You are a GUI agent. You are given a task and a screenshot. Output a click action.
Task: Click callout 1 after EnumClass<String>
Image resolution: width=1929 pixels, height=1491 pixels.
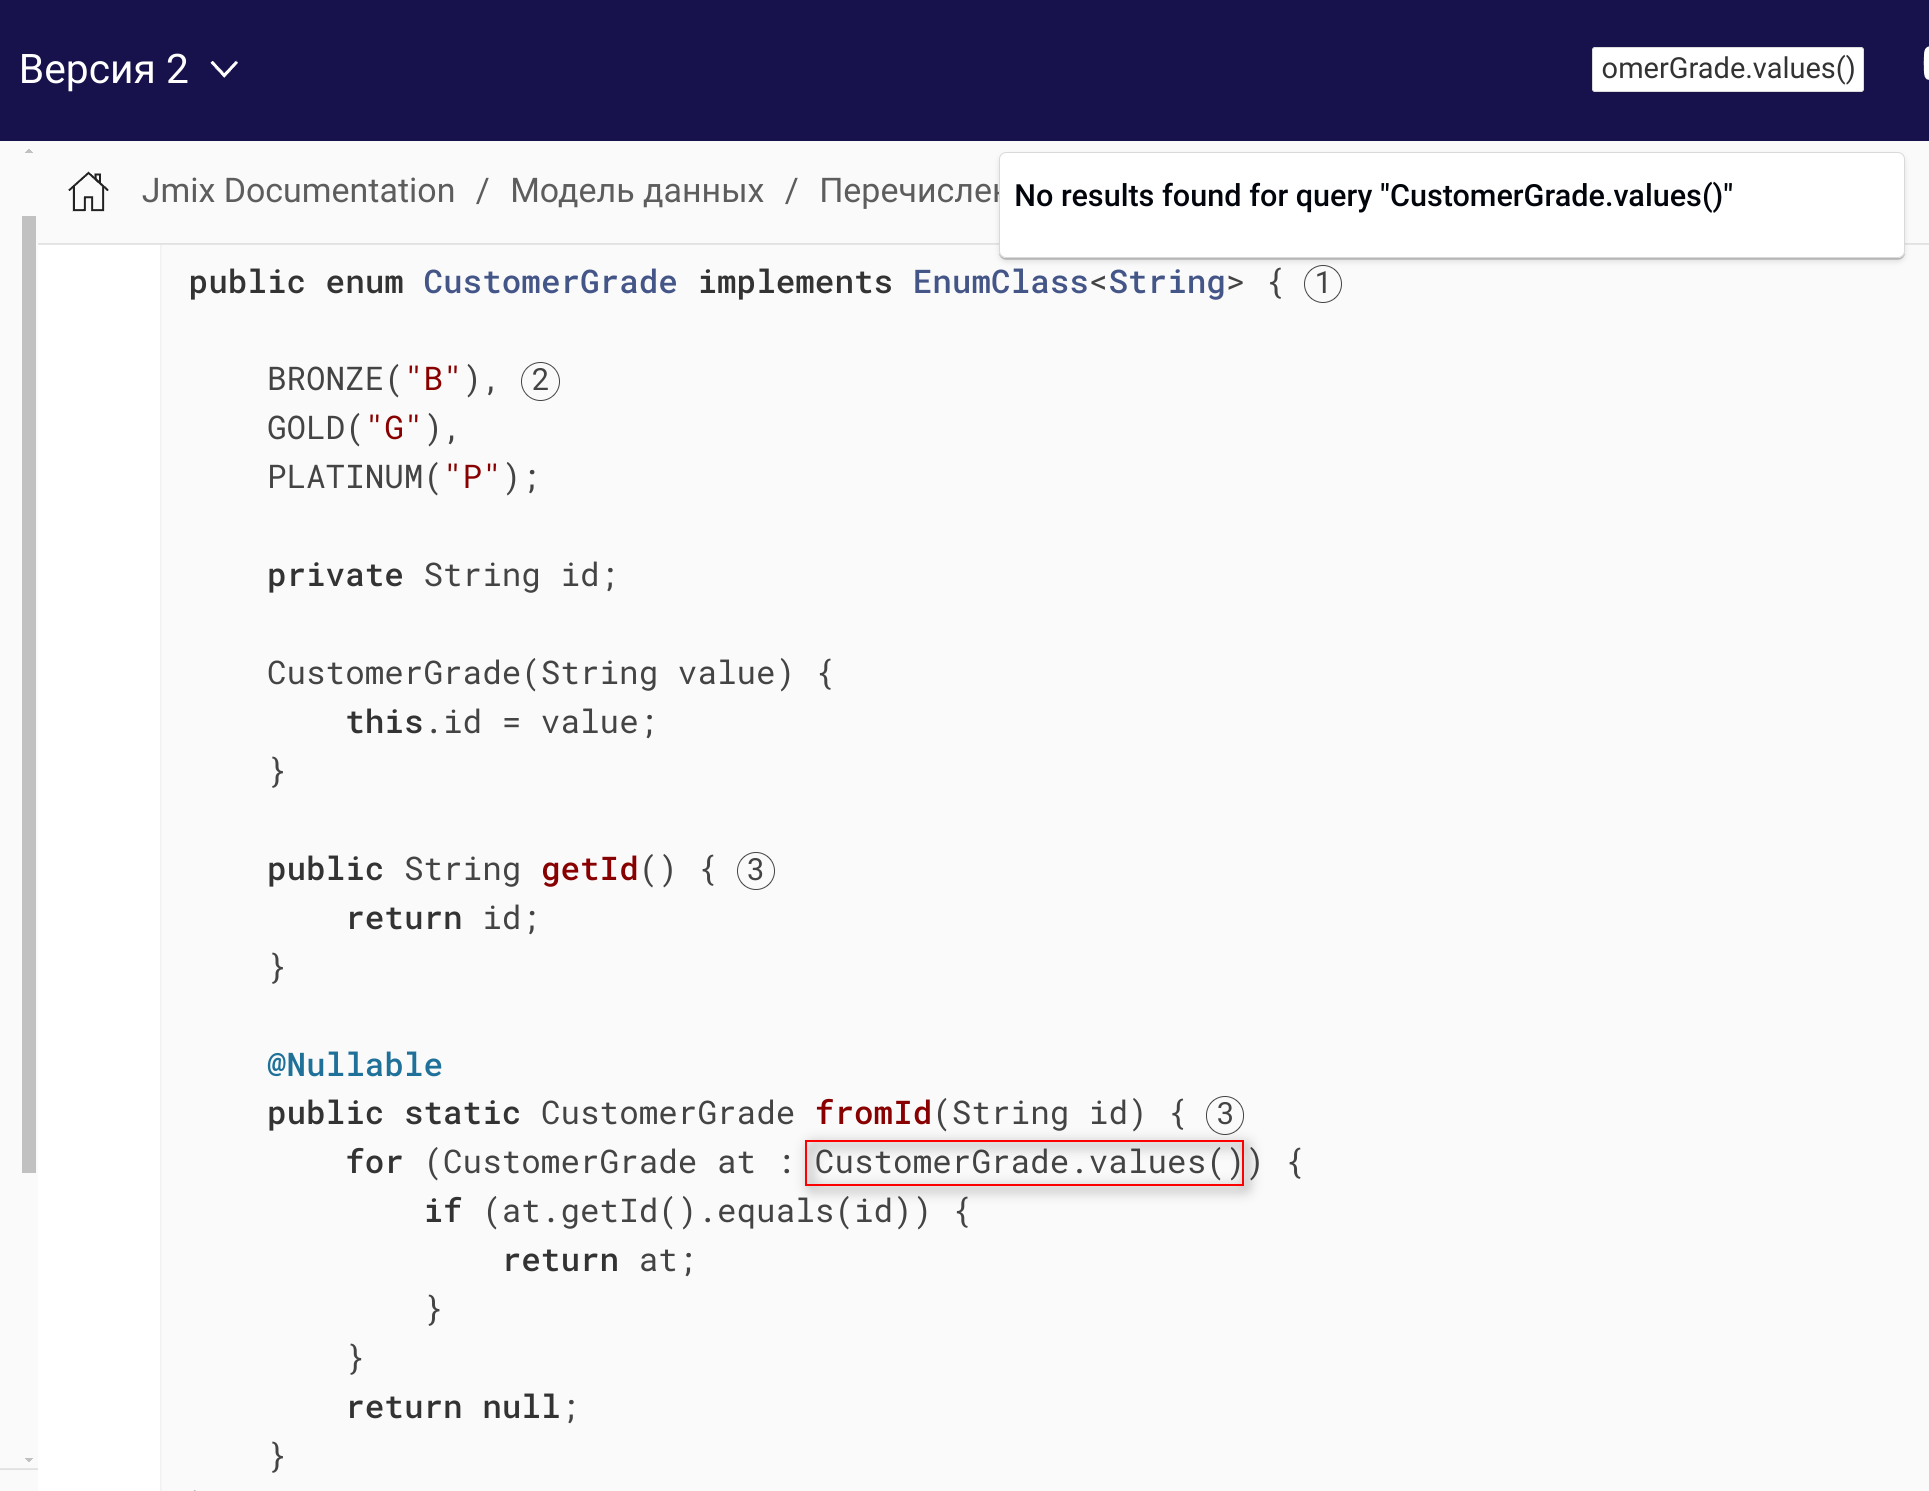(1322, 283)
